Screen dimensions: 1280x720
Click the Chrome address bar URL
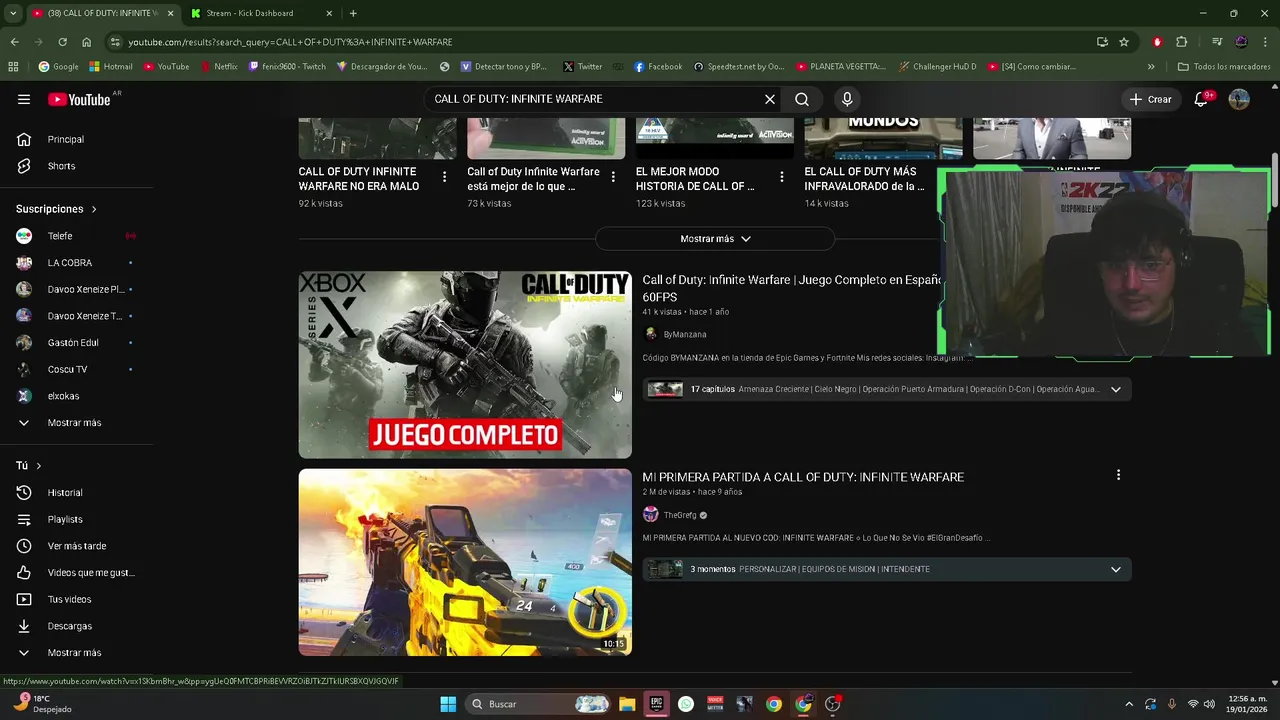pyautogui.click(x=290, y=42)
